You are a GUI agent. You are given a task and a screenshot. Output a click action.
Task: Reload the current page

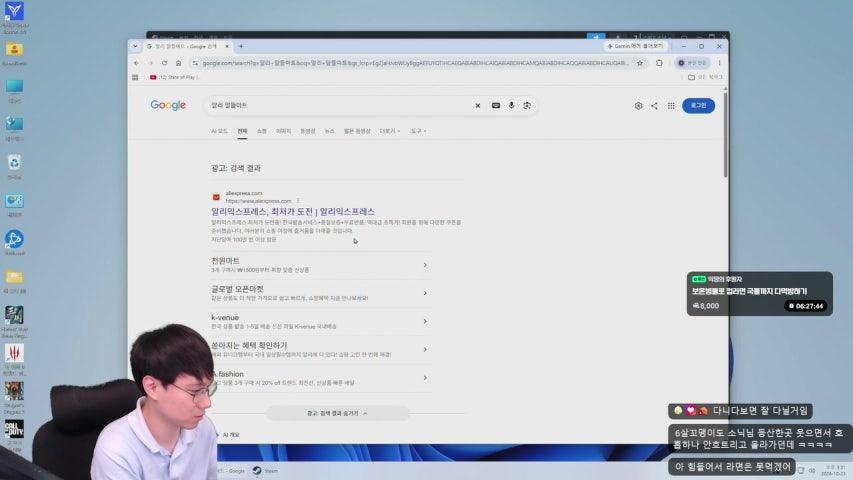pos(164,63)
